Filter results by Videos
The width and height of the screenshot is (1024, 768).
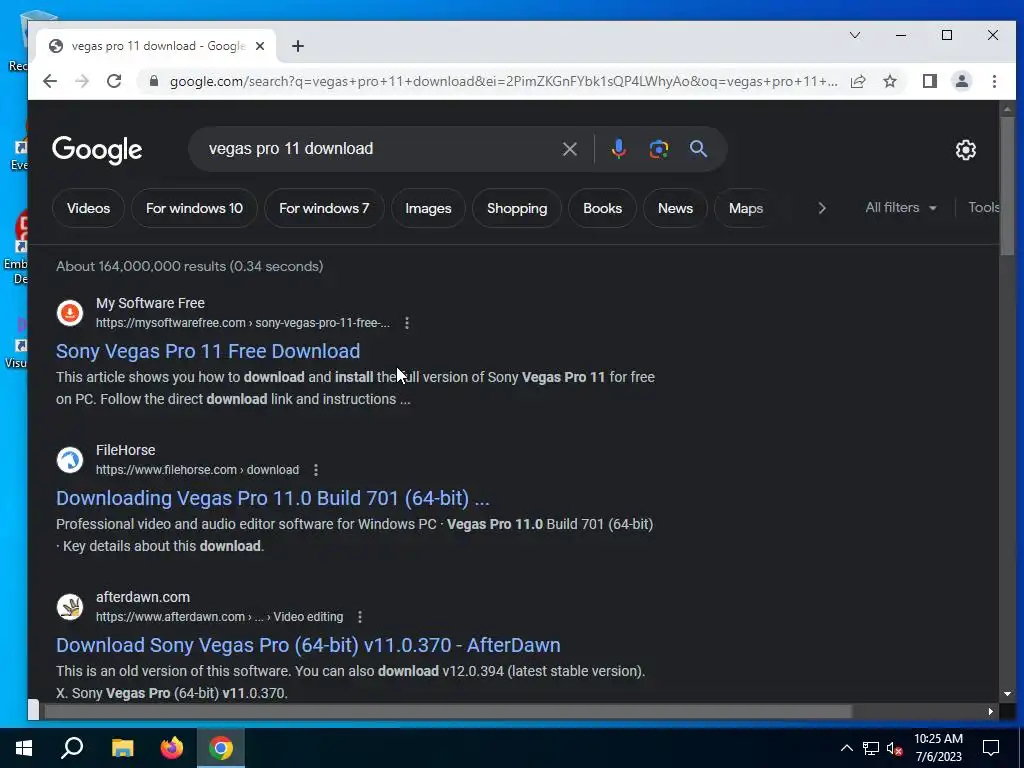pos(88,208)
